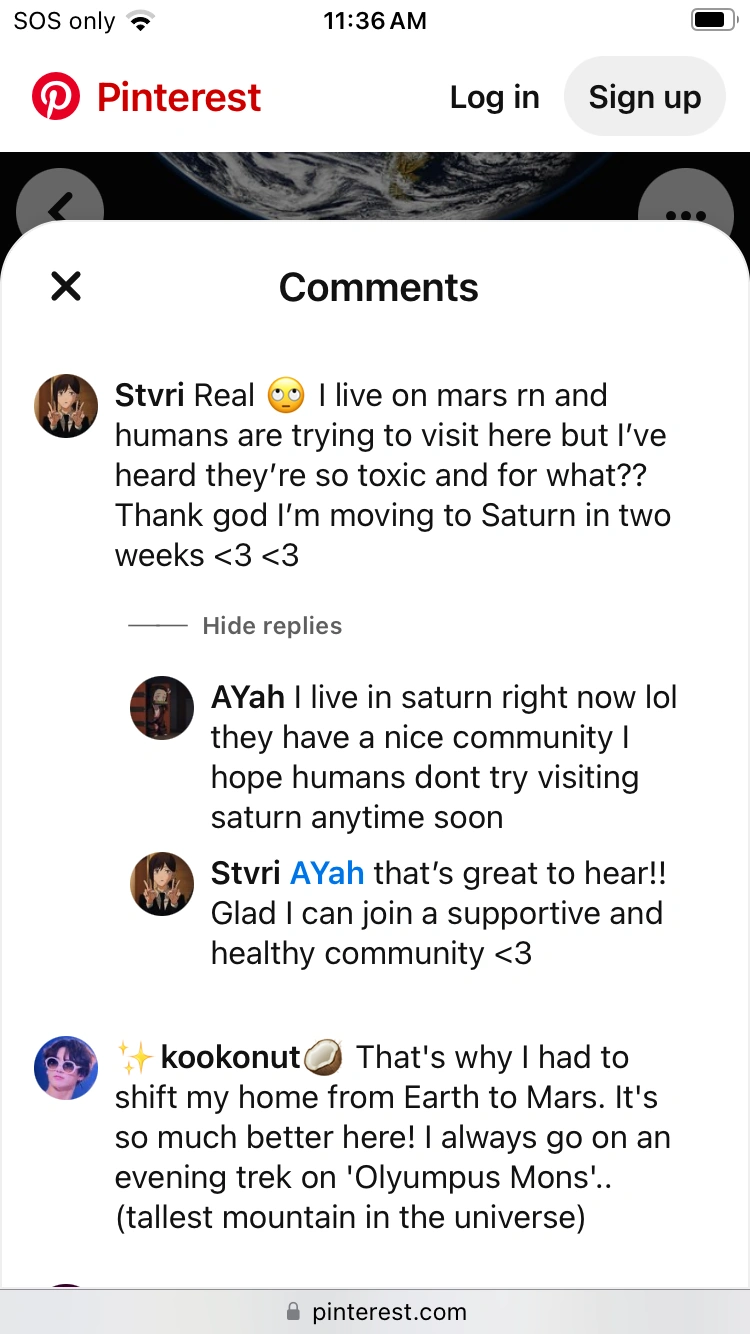Tap Stvri's avatar in the reply

tap(162, 884)
